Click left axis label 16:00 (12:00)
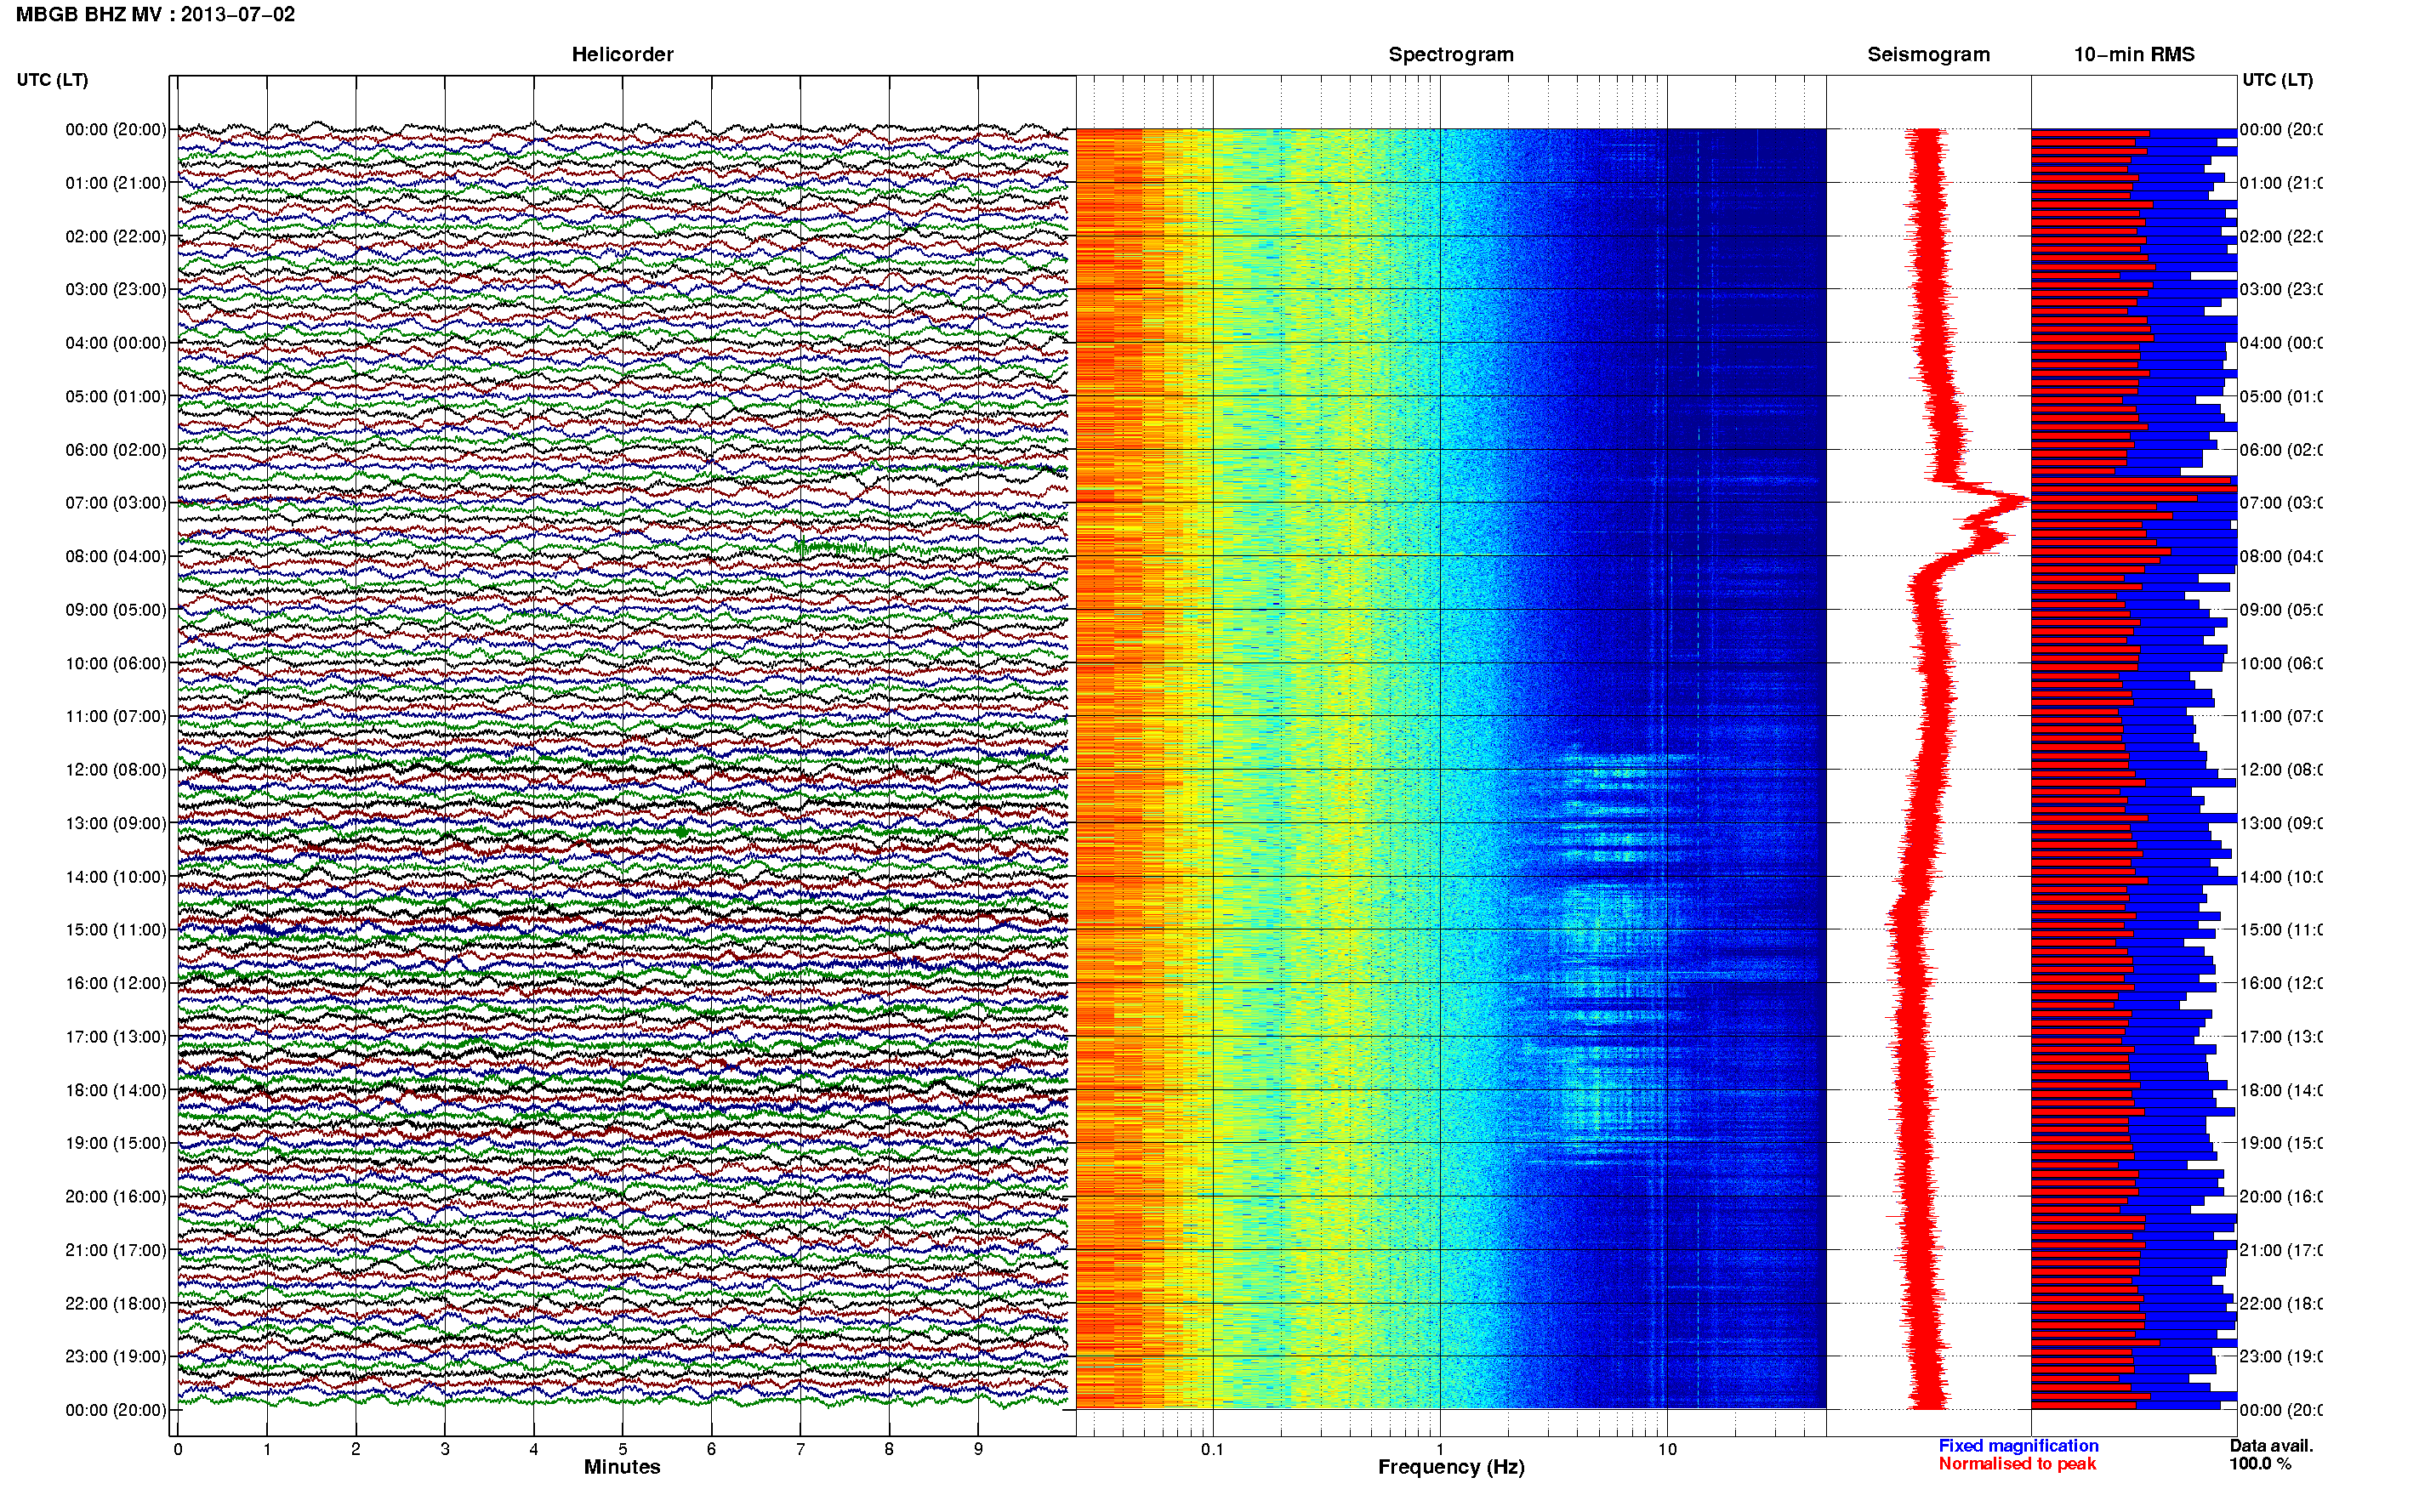 [x=116, y=983]
